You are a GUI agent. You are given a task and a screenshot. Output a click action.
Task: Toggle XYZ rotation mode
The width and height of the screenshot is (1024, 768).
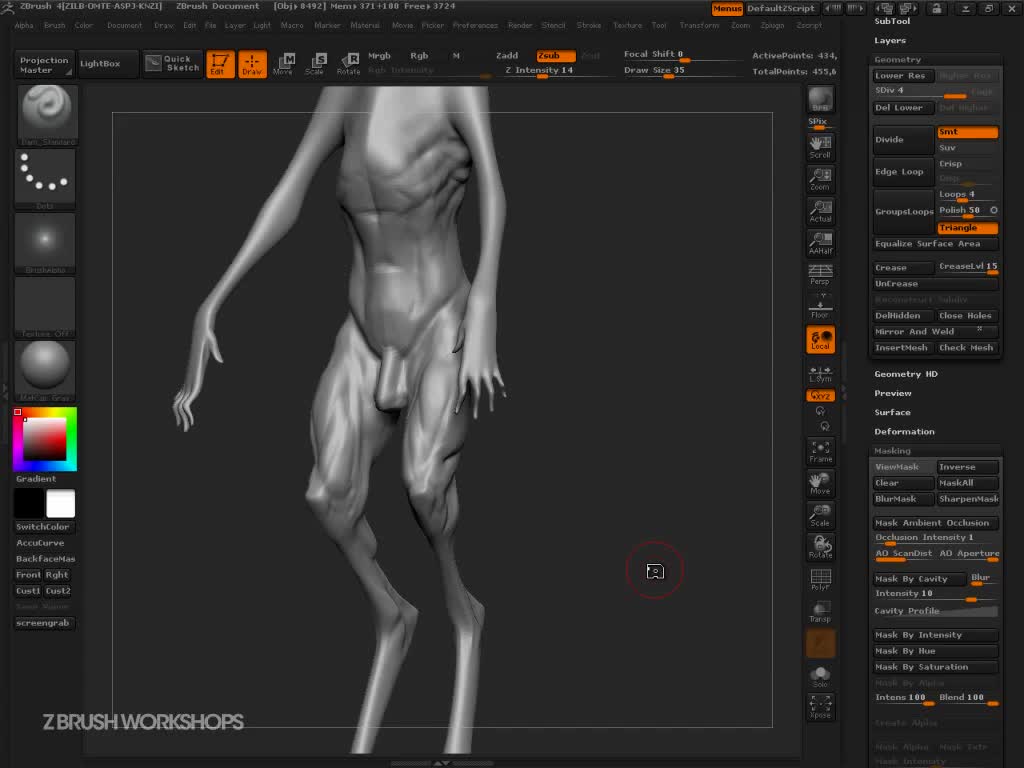click(820, 396)
